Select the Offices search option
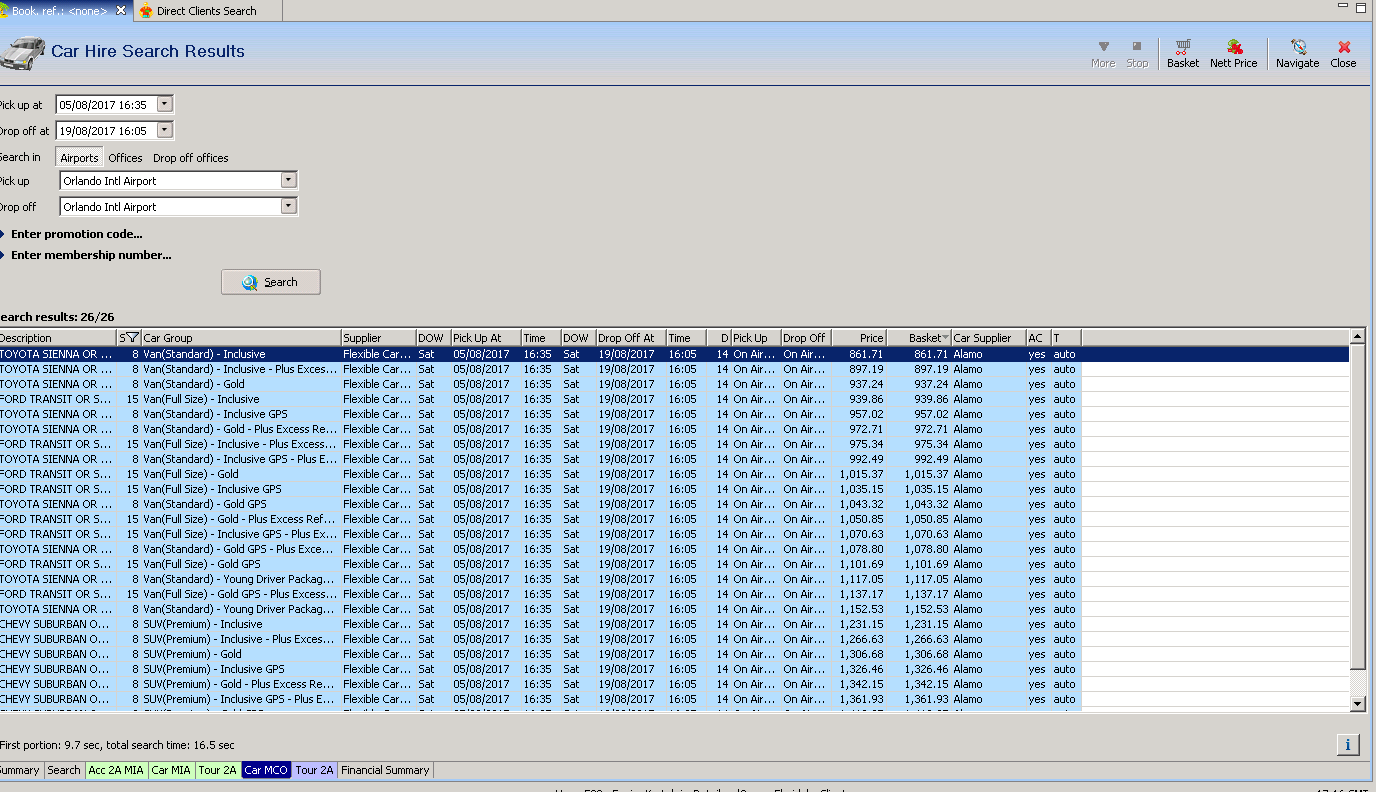 [125, 158]
